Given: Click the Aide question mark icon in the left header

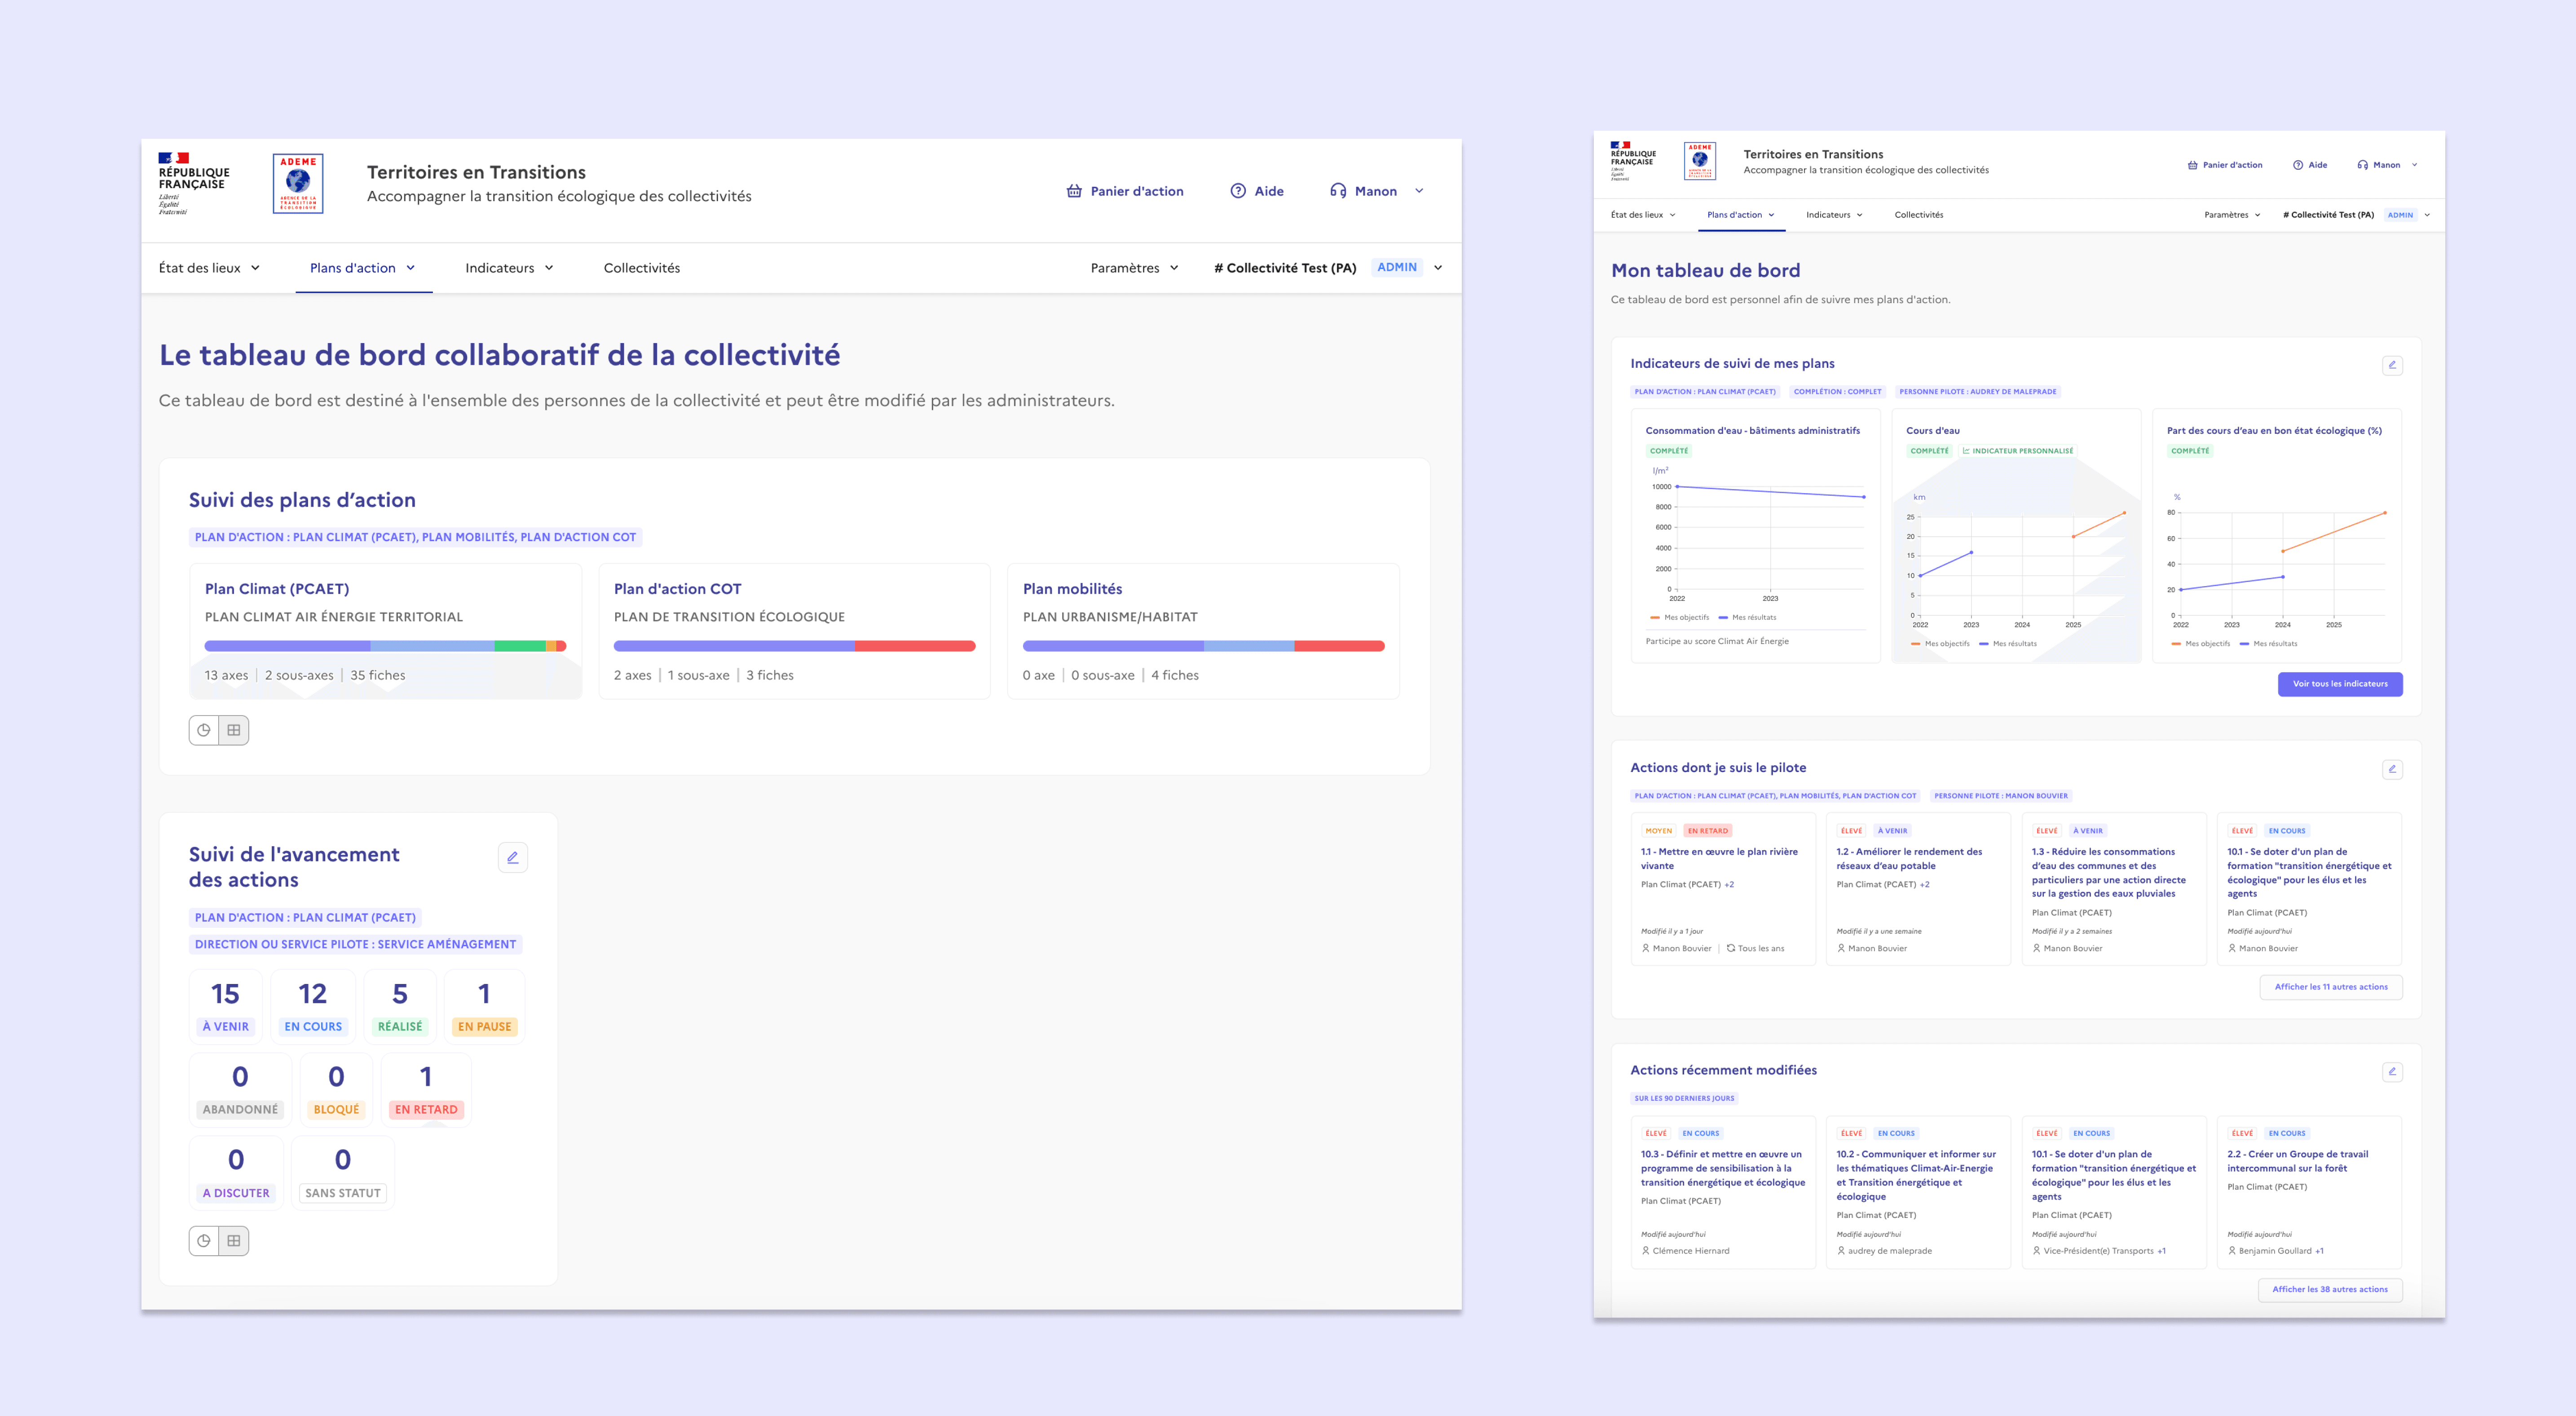Looking at the screenshot, I should click(x=1238, y=191).
